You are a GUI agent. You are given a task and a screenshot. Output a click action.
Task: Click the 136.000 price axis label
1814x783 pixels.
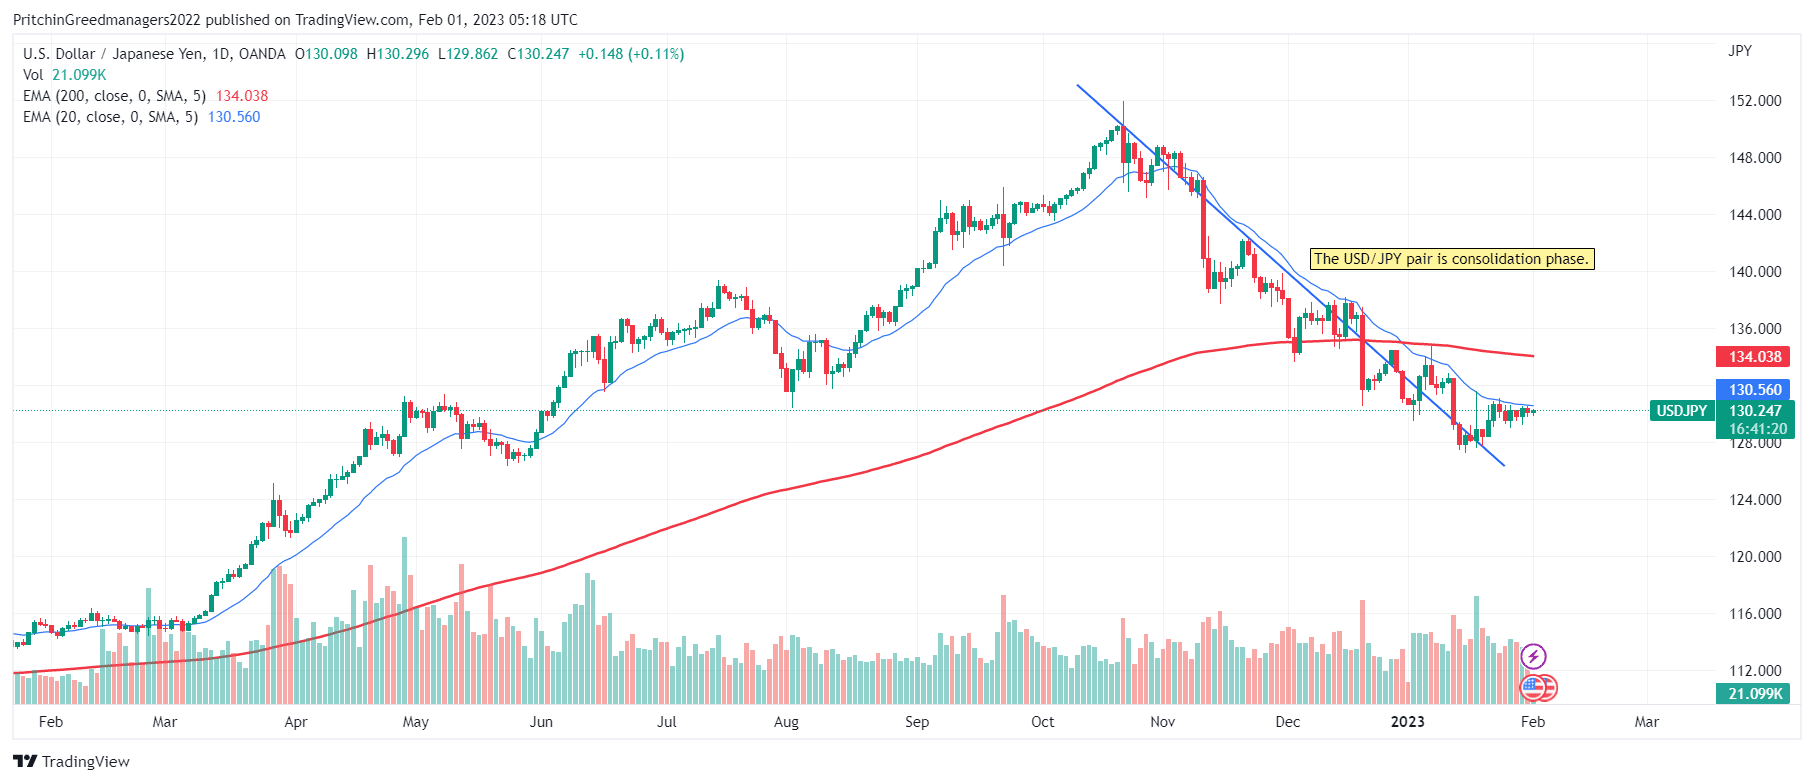pyautogui.click(x=1755, y=329)
